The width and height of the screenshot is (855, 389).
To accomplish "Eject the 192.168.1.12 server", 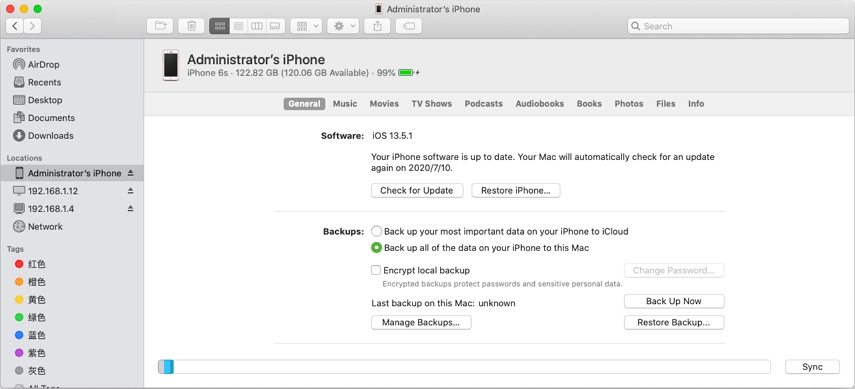I will coord(130,191).
